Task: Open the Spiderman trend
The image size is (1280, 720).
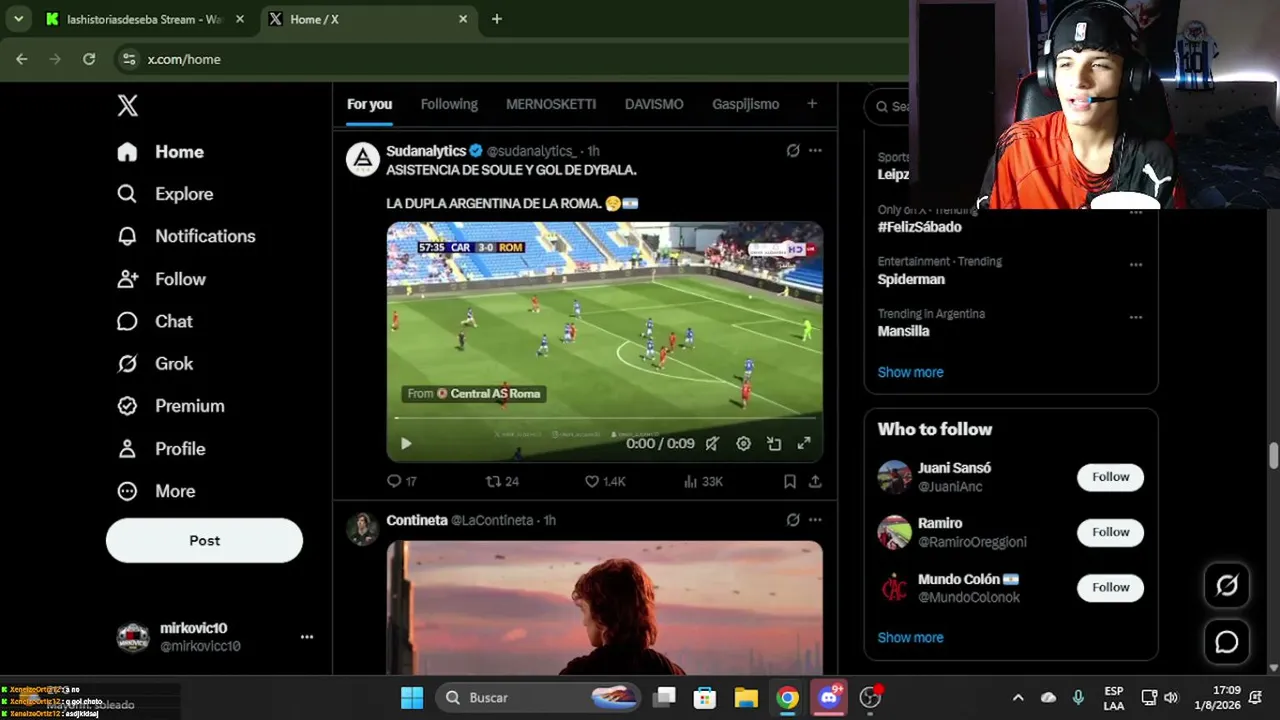Action: 911,279
